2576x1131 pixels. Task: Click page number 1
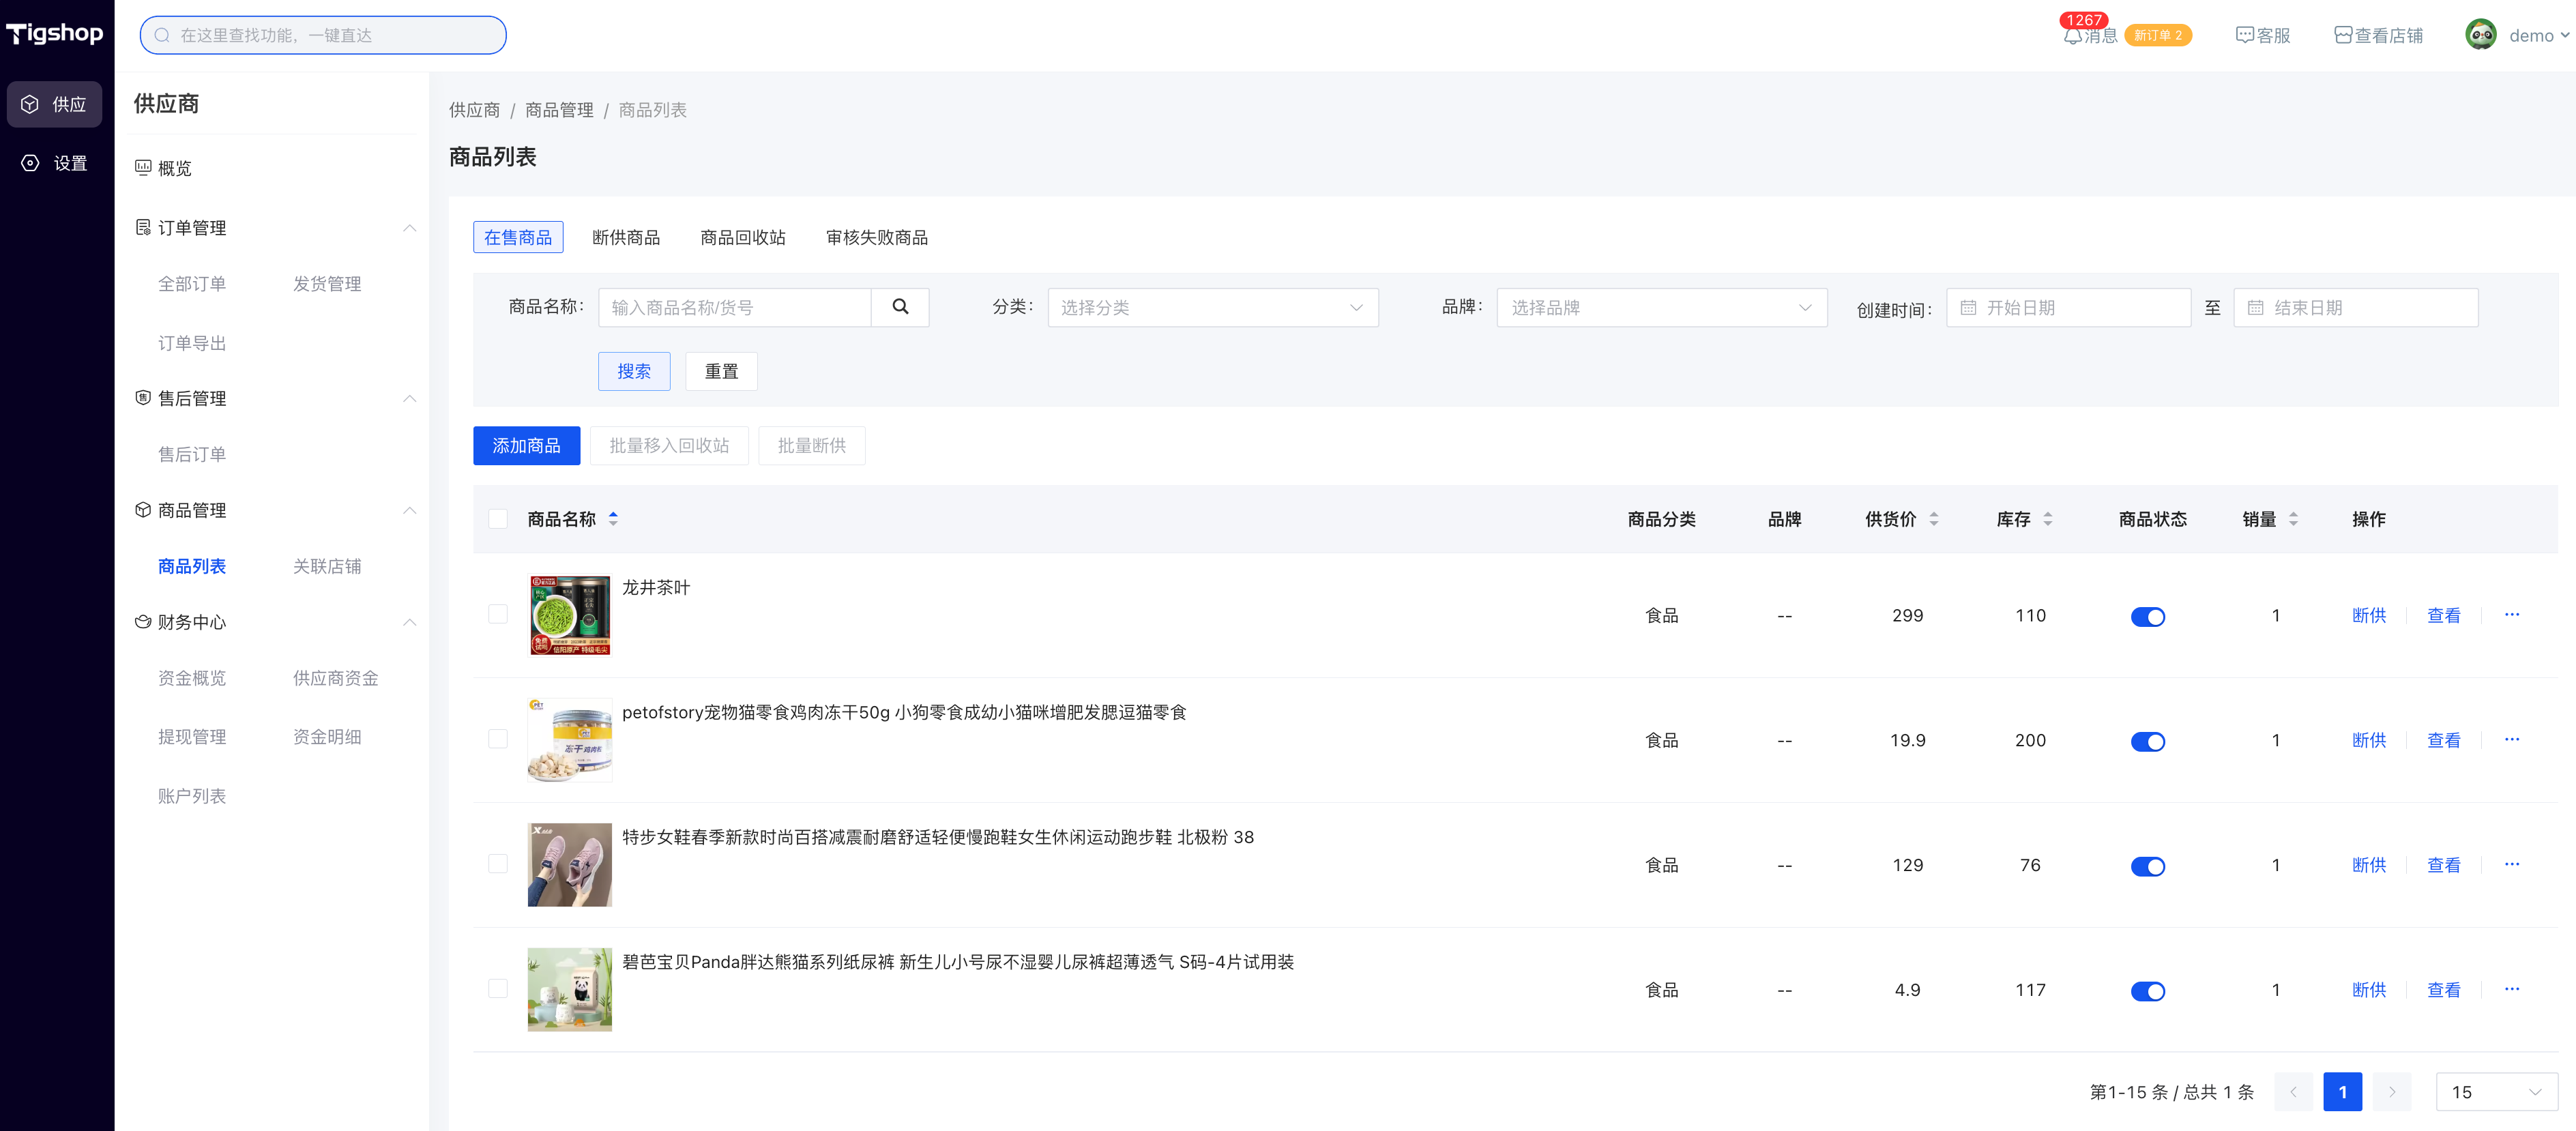coord(2342,1092)
